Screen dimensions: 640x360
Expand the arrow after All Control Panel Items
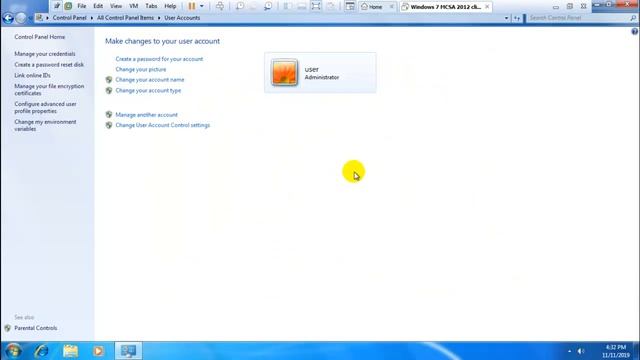click(159, 18)
